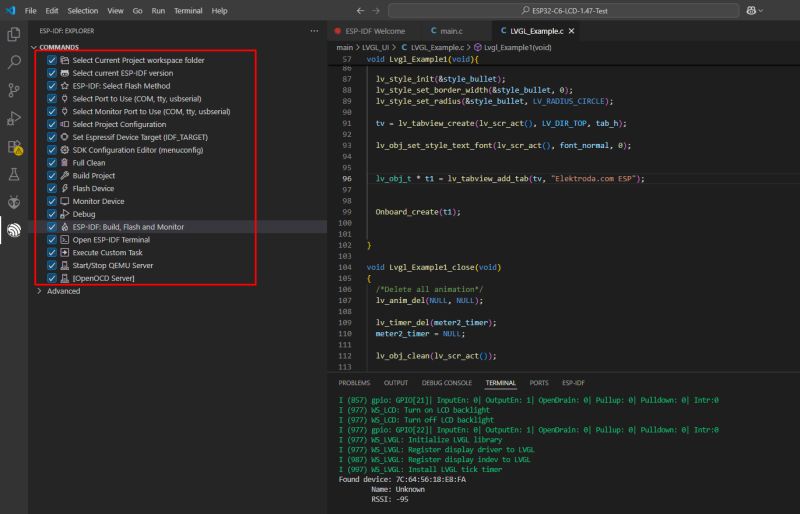Viewport: 800px width, 514px height.
Task: Click code line 96 with lv_tabview_add_tab
Action: (x=510, y=179)
